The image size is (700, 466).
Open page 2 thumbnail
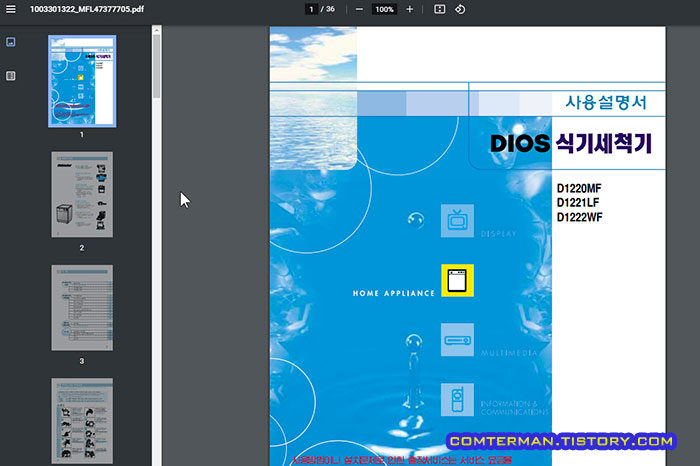point(82,195)
